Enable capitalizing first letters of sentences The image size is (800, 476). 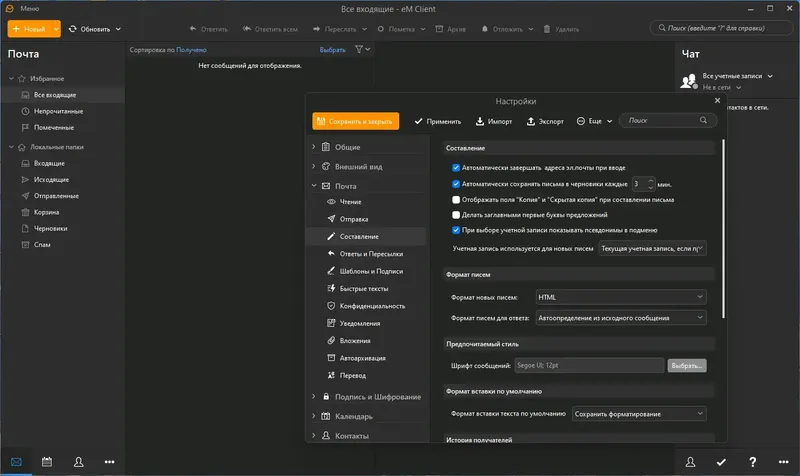coord(456,214)
